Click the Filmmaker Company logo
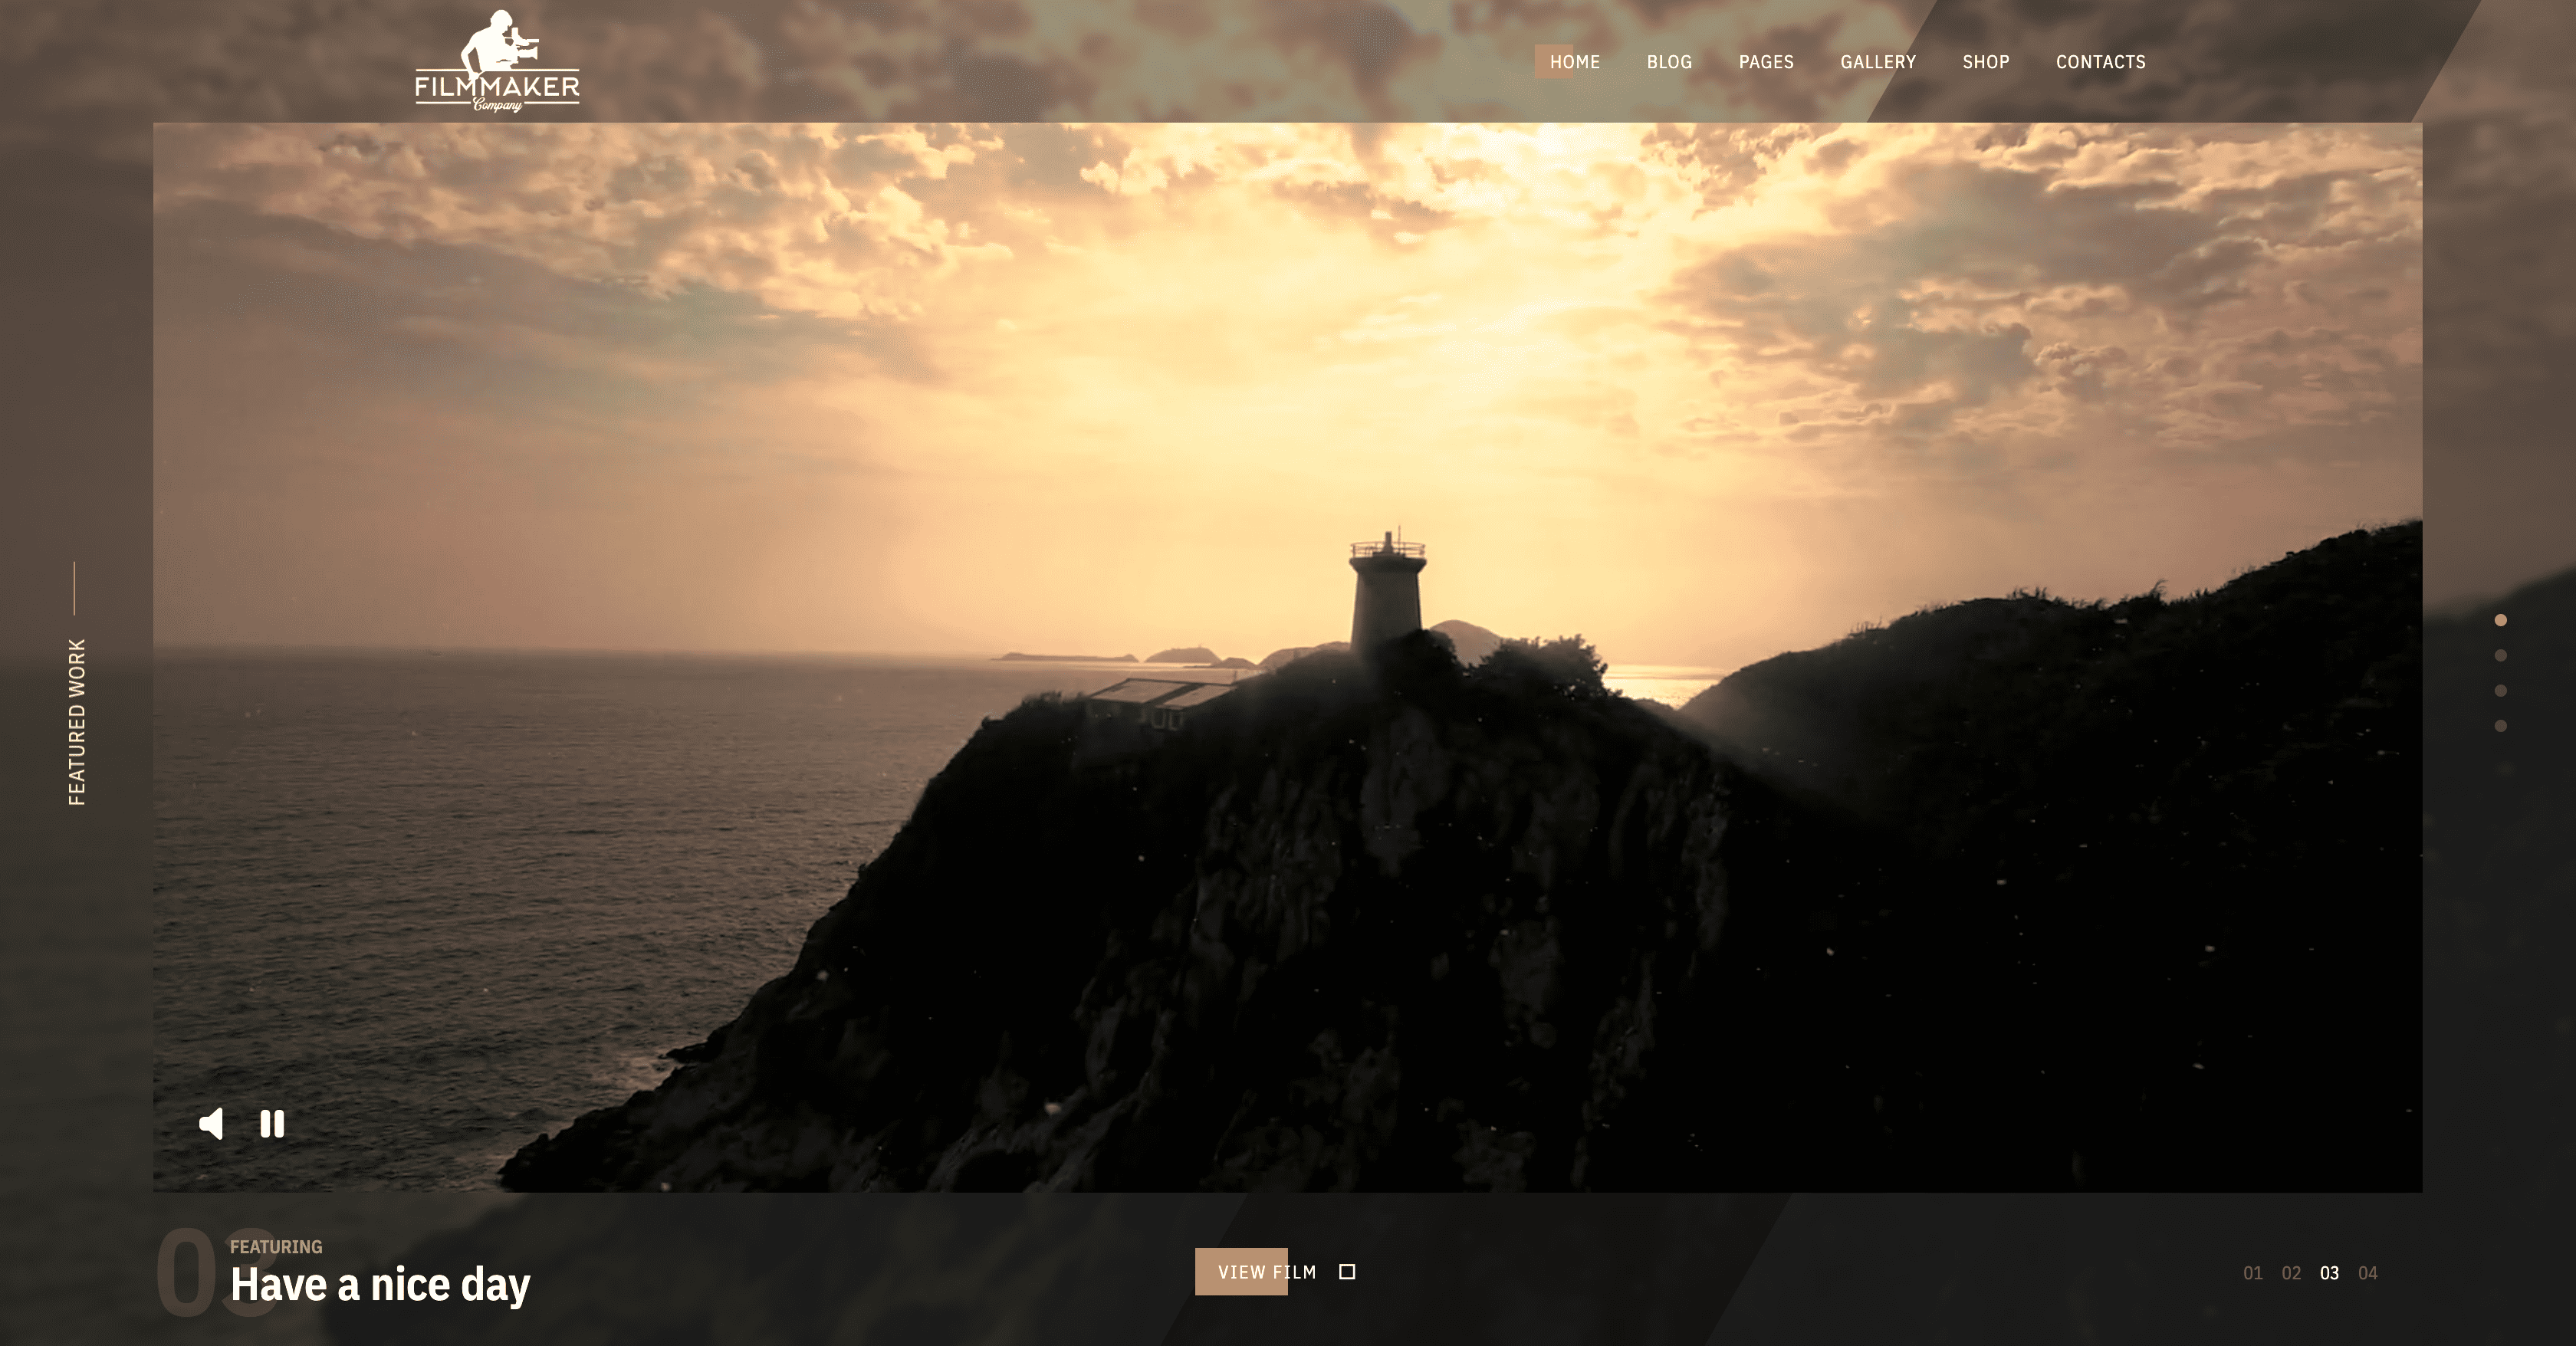 (497, 62)
